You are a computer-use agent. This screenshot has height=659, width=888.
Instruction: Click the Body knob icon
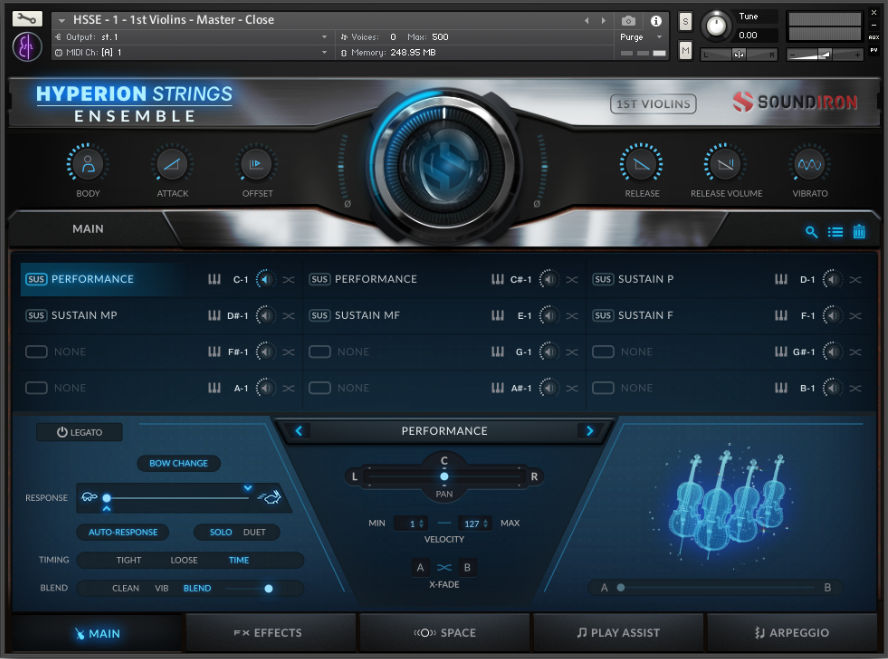pyautogui.click(x=88, y=164)
